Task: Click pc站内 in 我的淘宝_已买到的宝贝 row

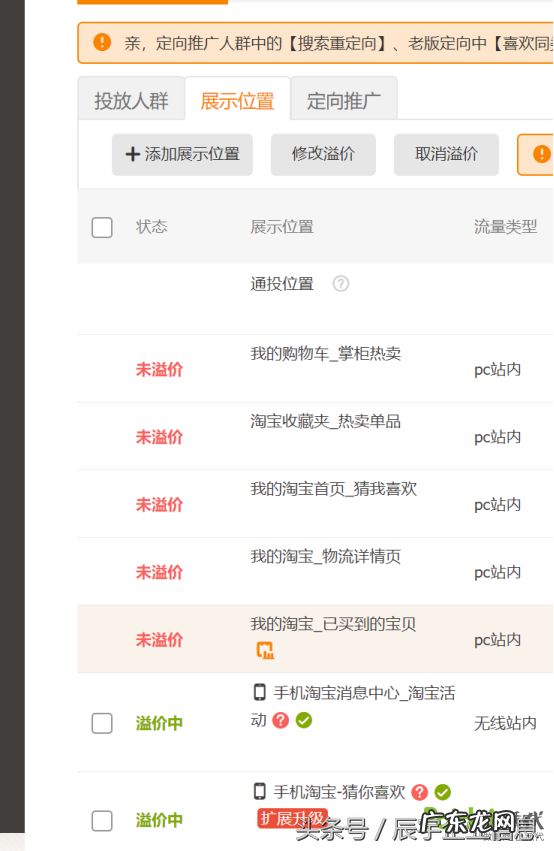Action: pyautogui.click(x=498, y=640)
